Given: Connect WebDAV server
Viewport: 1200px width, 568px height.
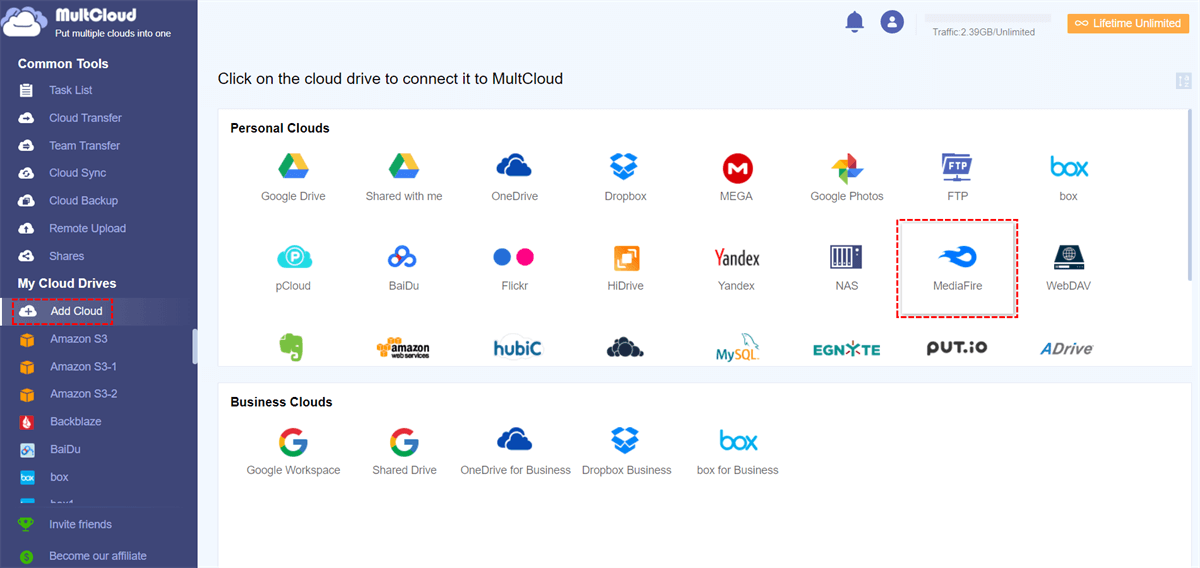Looking at the screenshot, I should pyautogui.click(x=1069, y=267).
